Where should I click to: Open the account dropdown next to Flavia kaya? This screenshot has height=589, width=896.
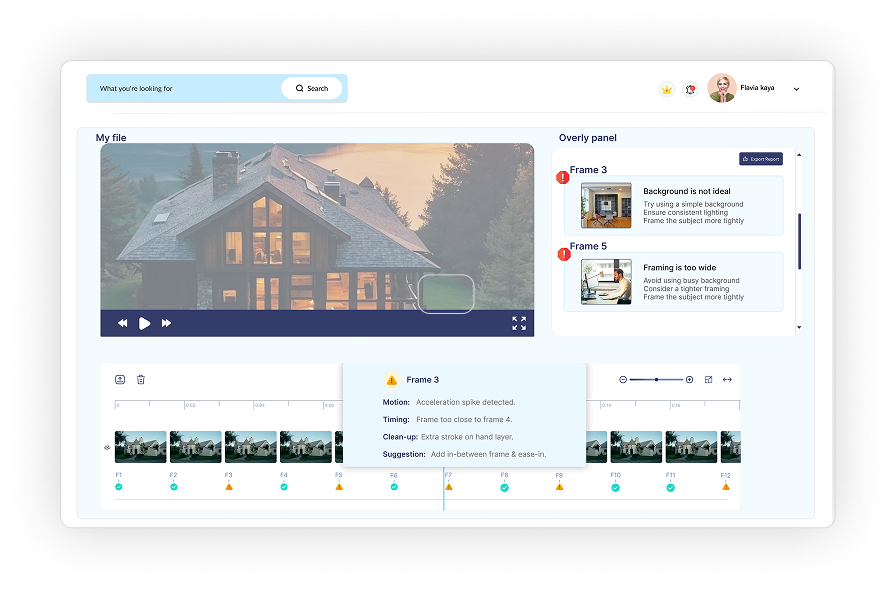click(x=795, y=88)
